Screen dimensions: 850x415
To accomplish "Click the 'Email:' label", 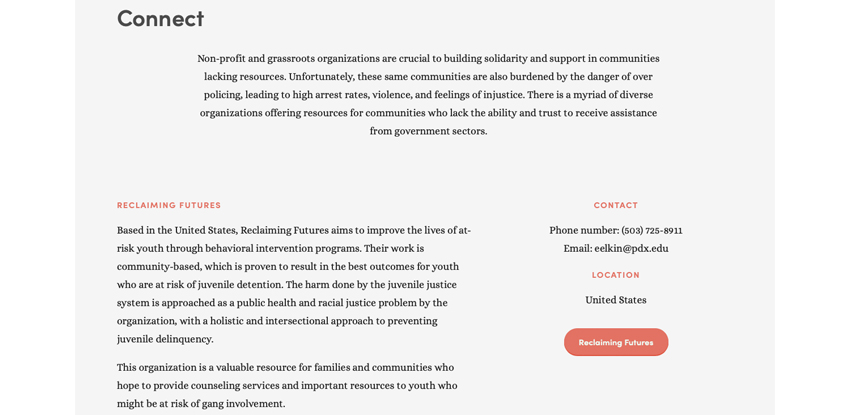I will tap(578, 249).
